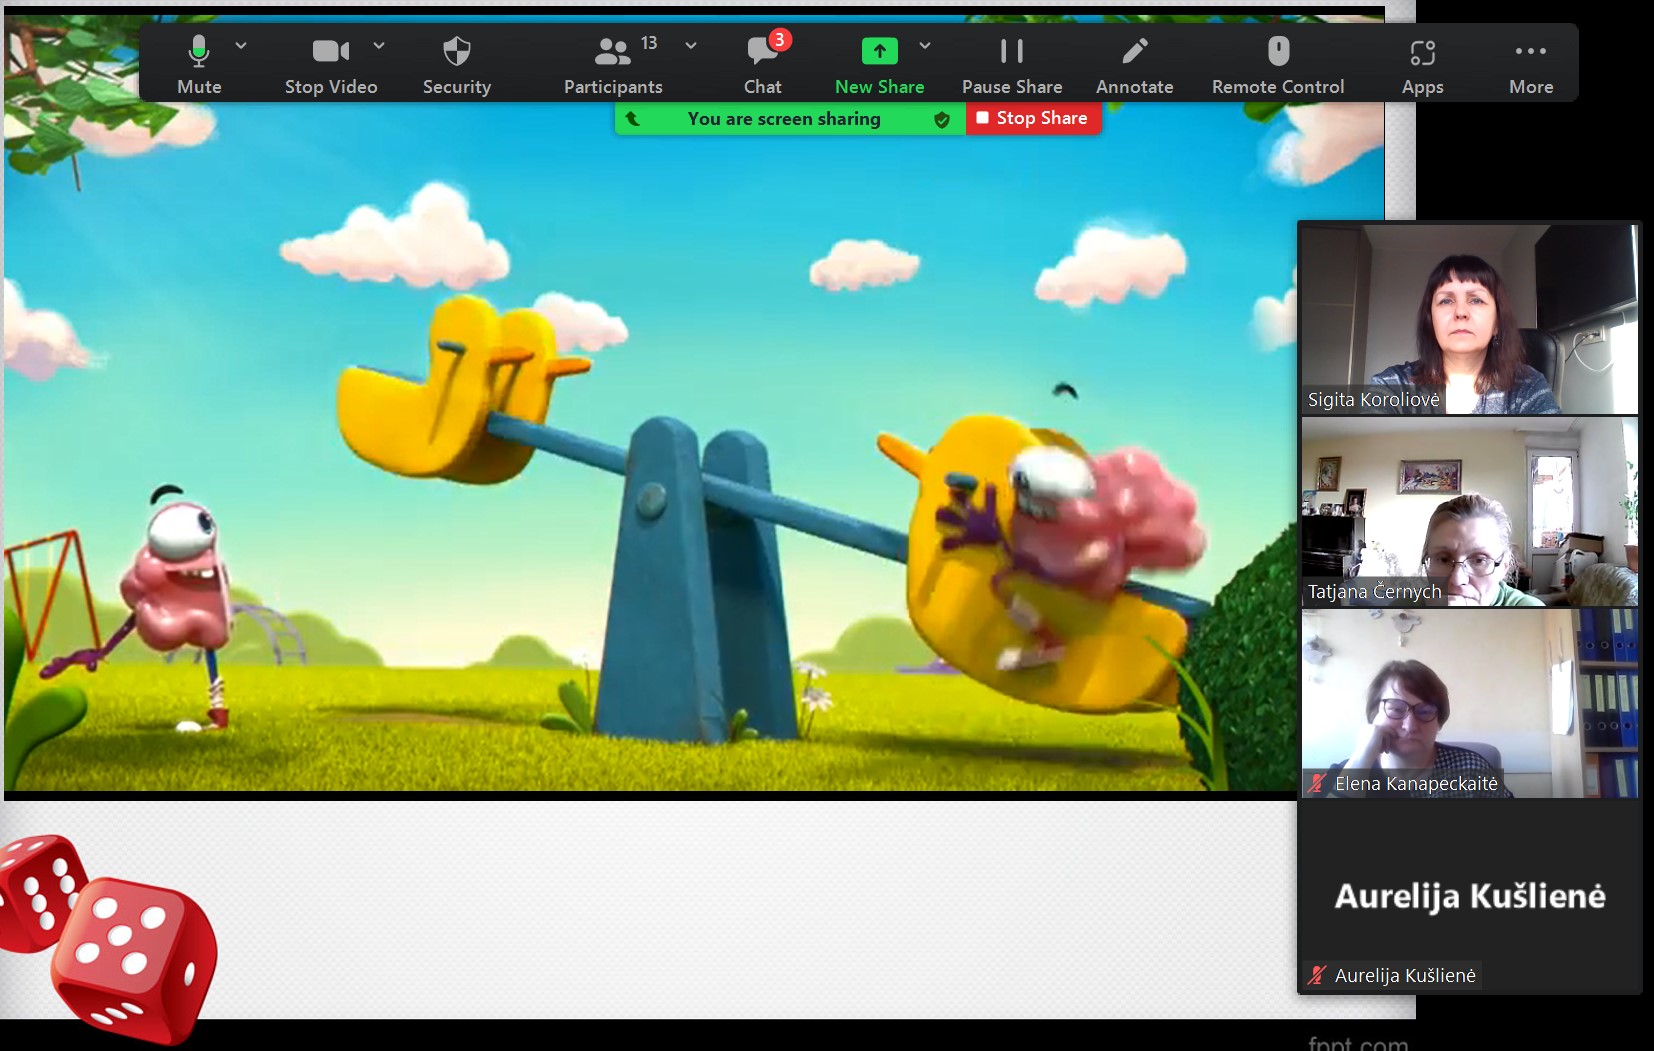Open the Security shield options

click(456, 64)
